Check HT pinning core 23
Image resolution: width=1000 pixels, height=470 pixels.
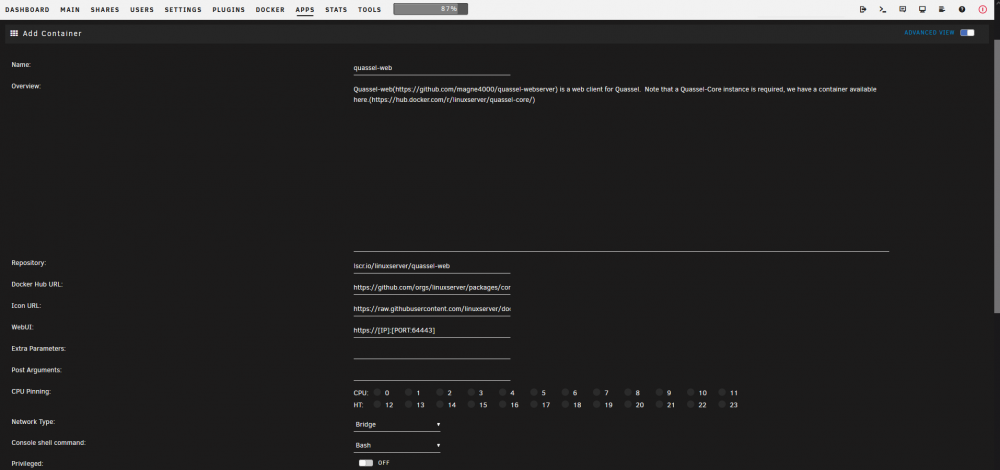point(722,404)
